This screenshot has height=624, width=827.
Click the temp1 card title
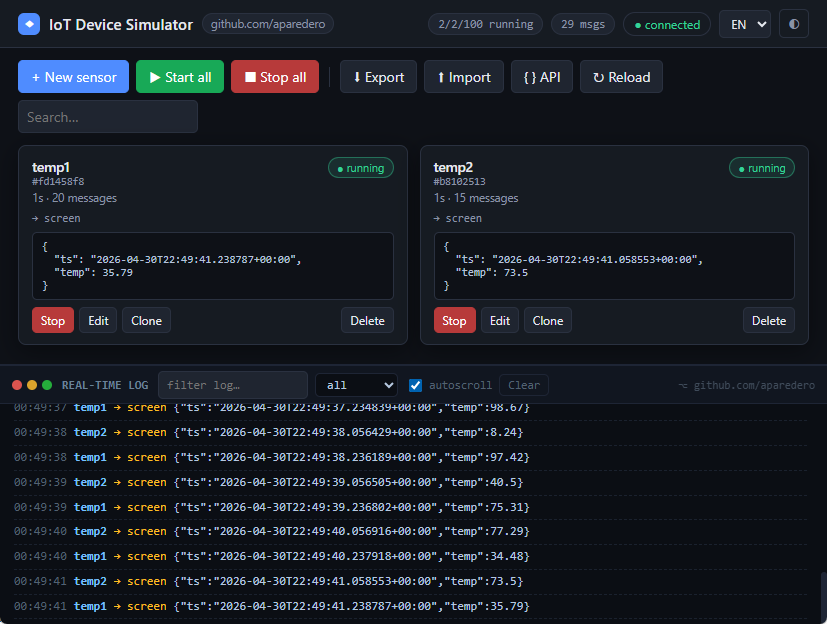(x=51, y=167)
